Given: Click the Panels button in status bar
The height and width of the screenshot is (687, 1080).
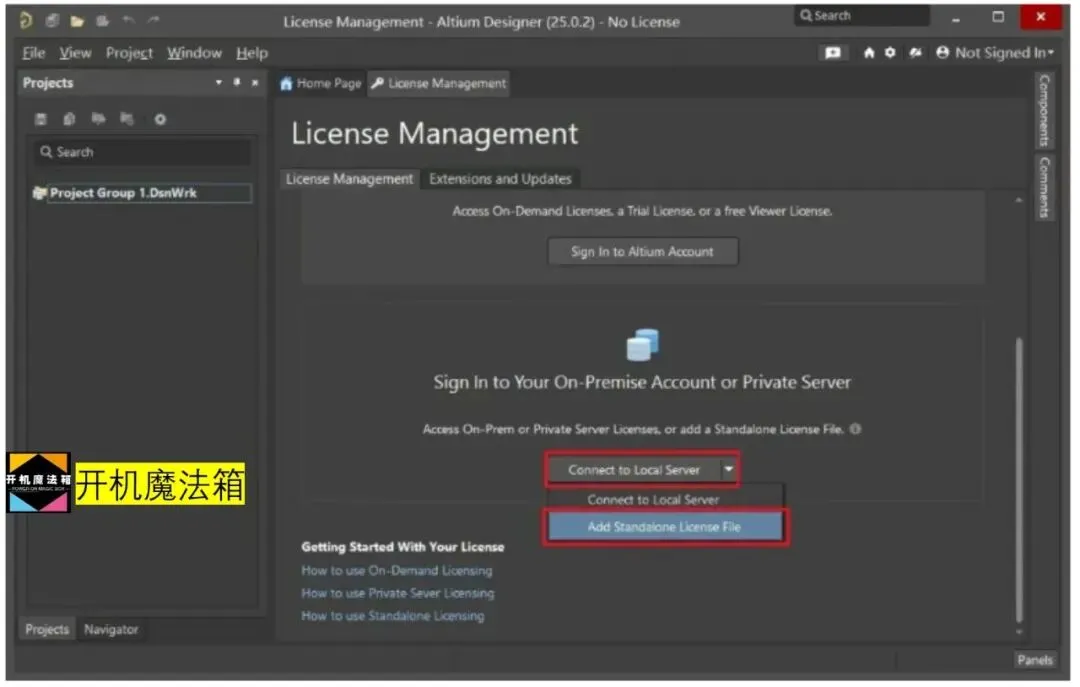Looking at the screenshot, I should point(1035,659).
